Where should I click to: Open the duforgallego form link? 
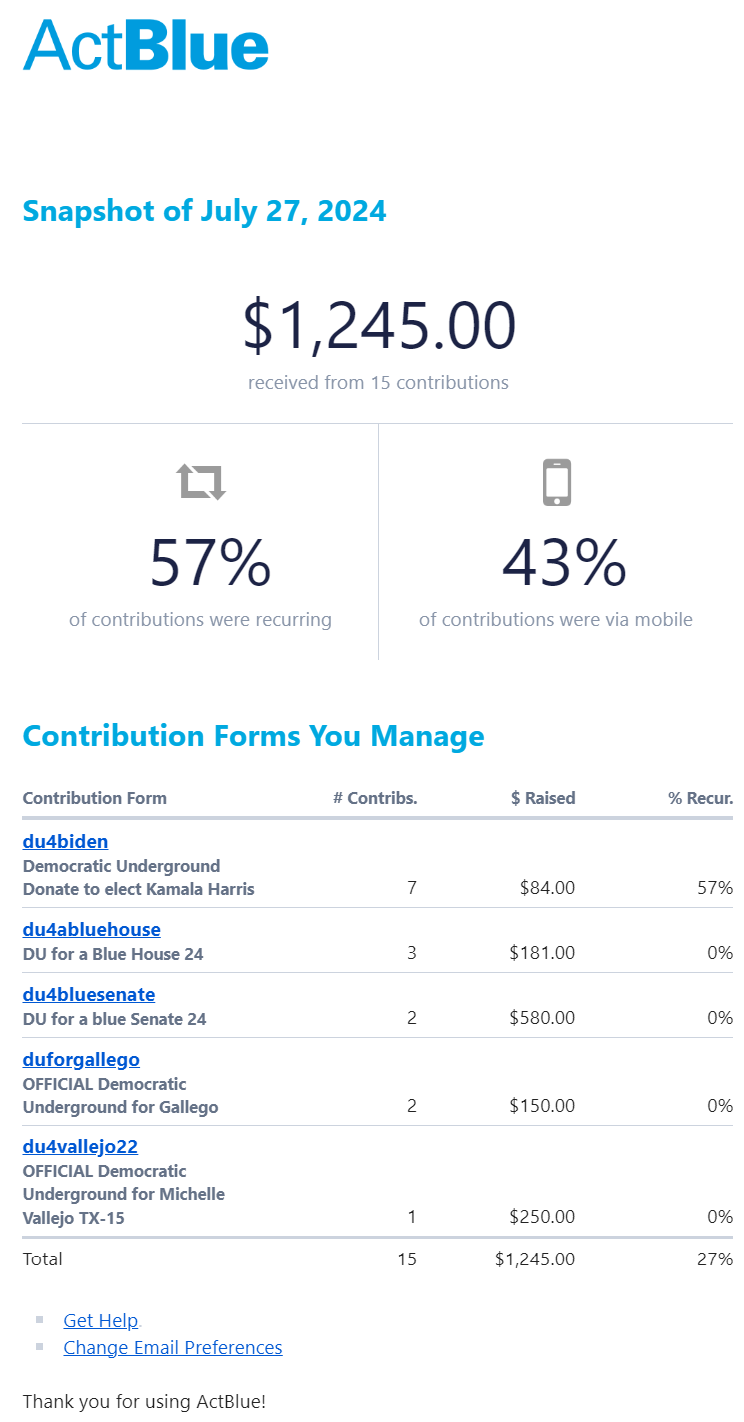[81, 1059]
